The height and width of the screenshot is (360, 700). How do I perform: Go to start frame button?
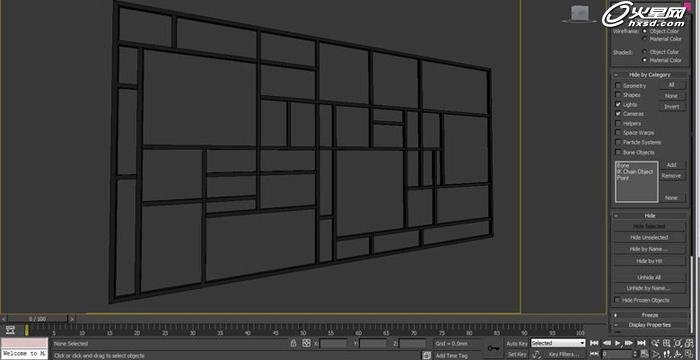[594, 343]
